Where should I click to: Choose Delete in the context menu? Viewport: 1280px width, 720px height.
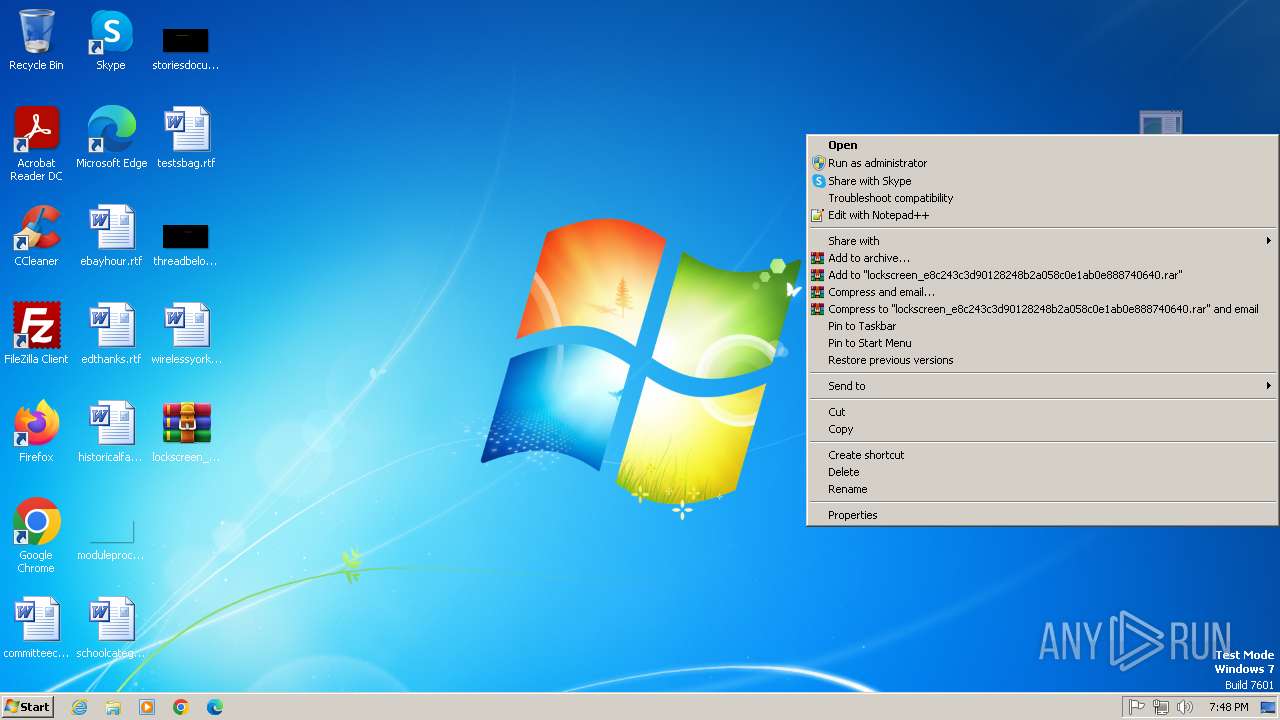1042,472
